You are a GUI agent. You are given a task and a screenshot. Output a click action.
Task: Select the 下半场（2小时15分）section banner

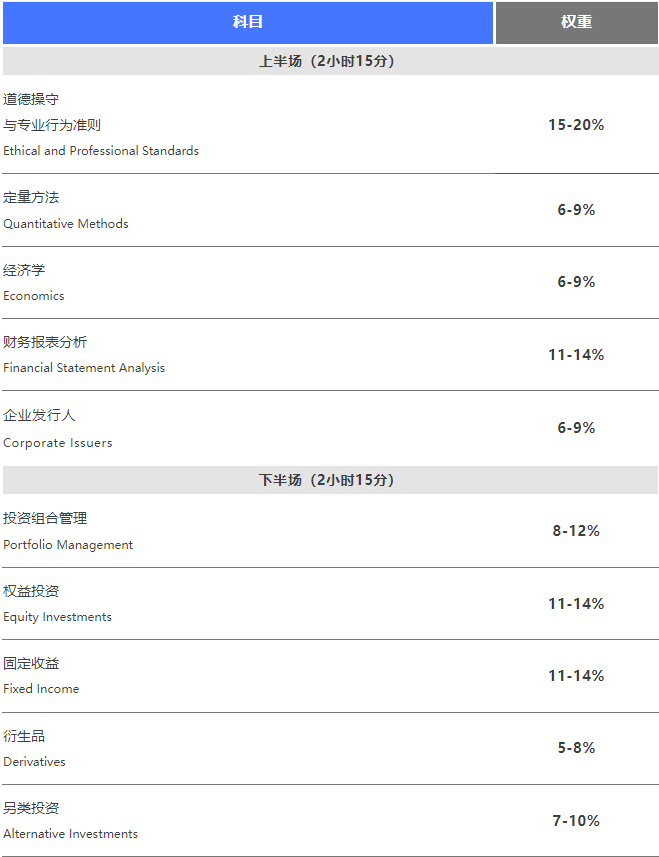pos(330,480)
